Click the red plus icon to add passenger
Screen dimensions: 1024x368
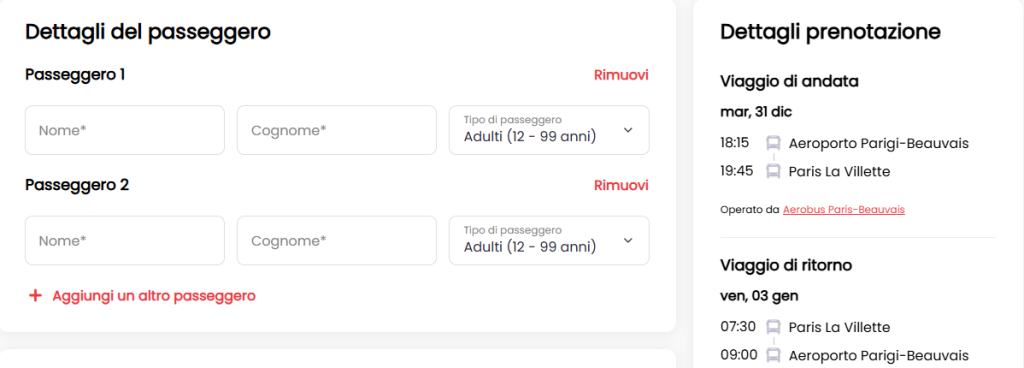pos(35,296)
